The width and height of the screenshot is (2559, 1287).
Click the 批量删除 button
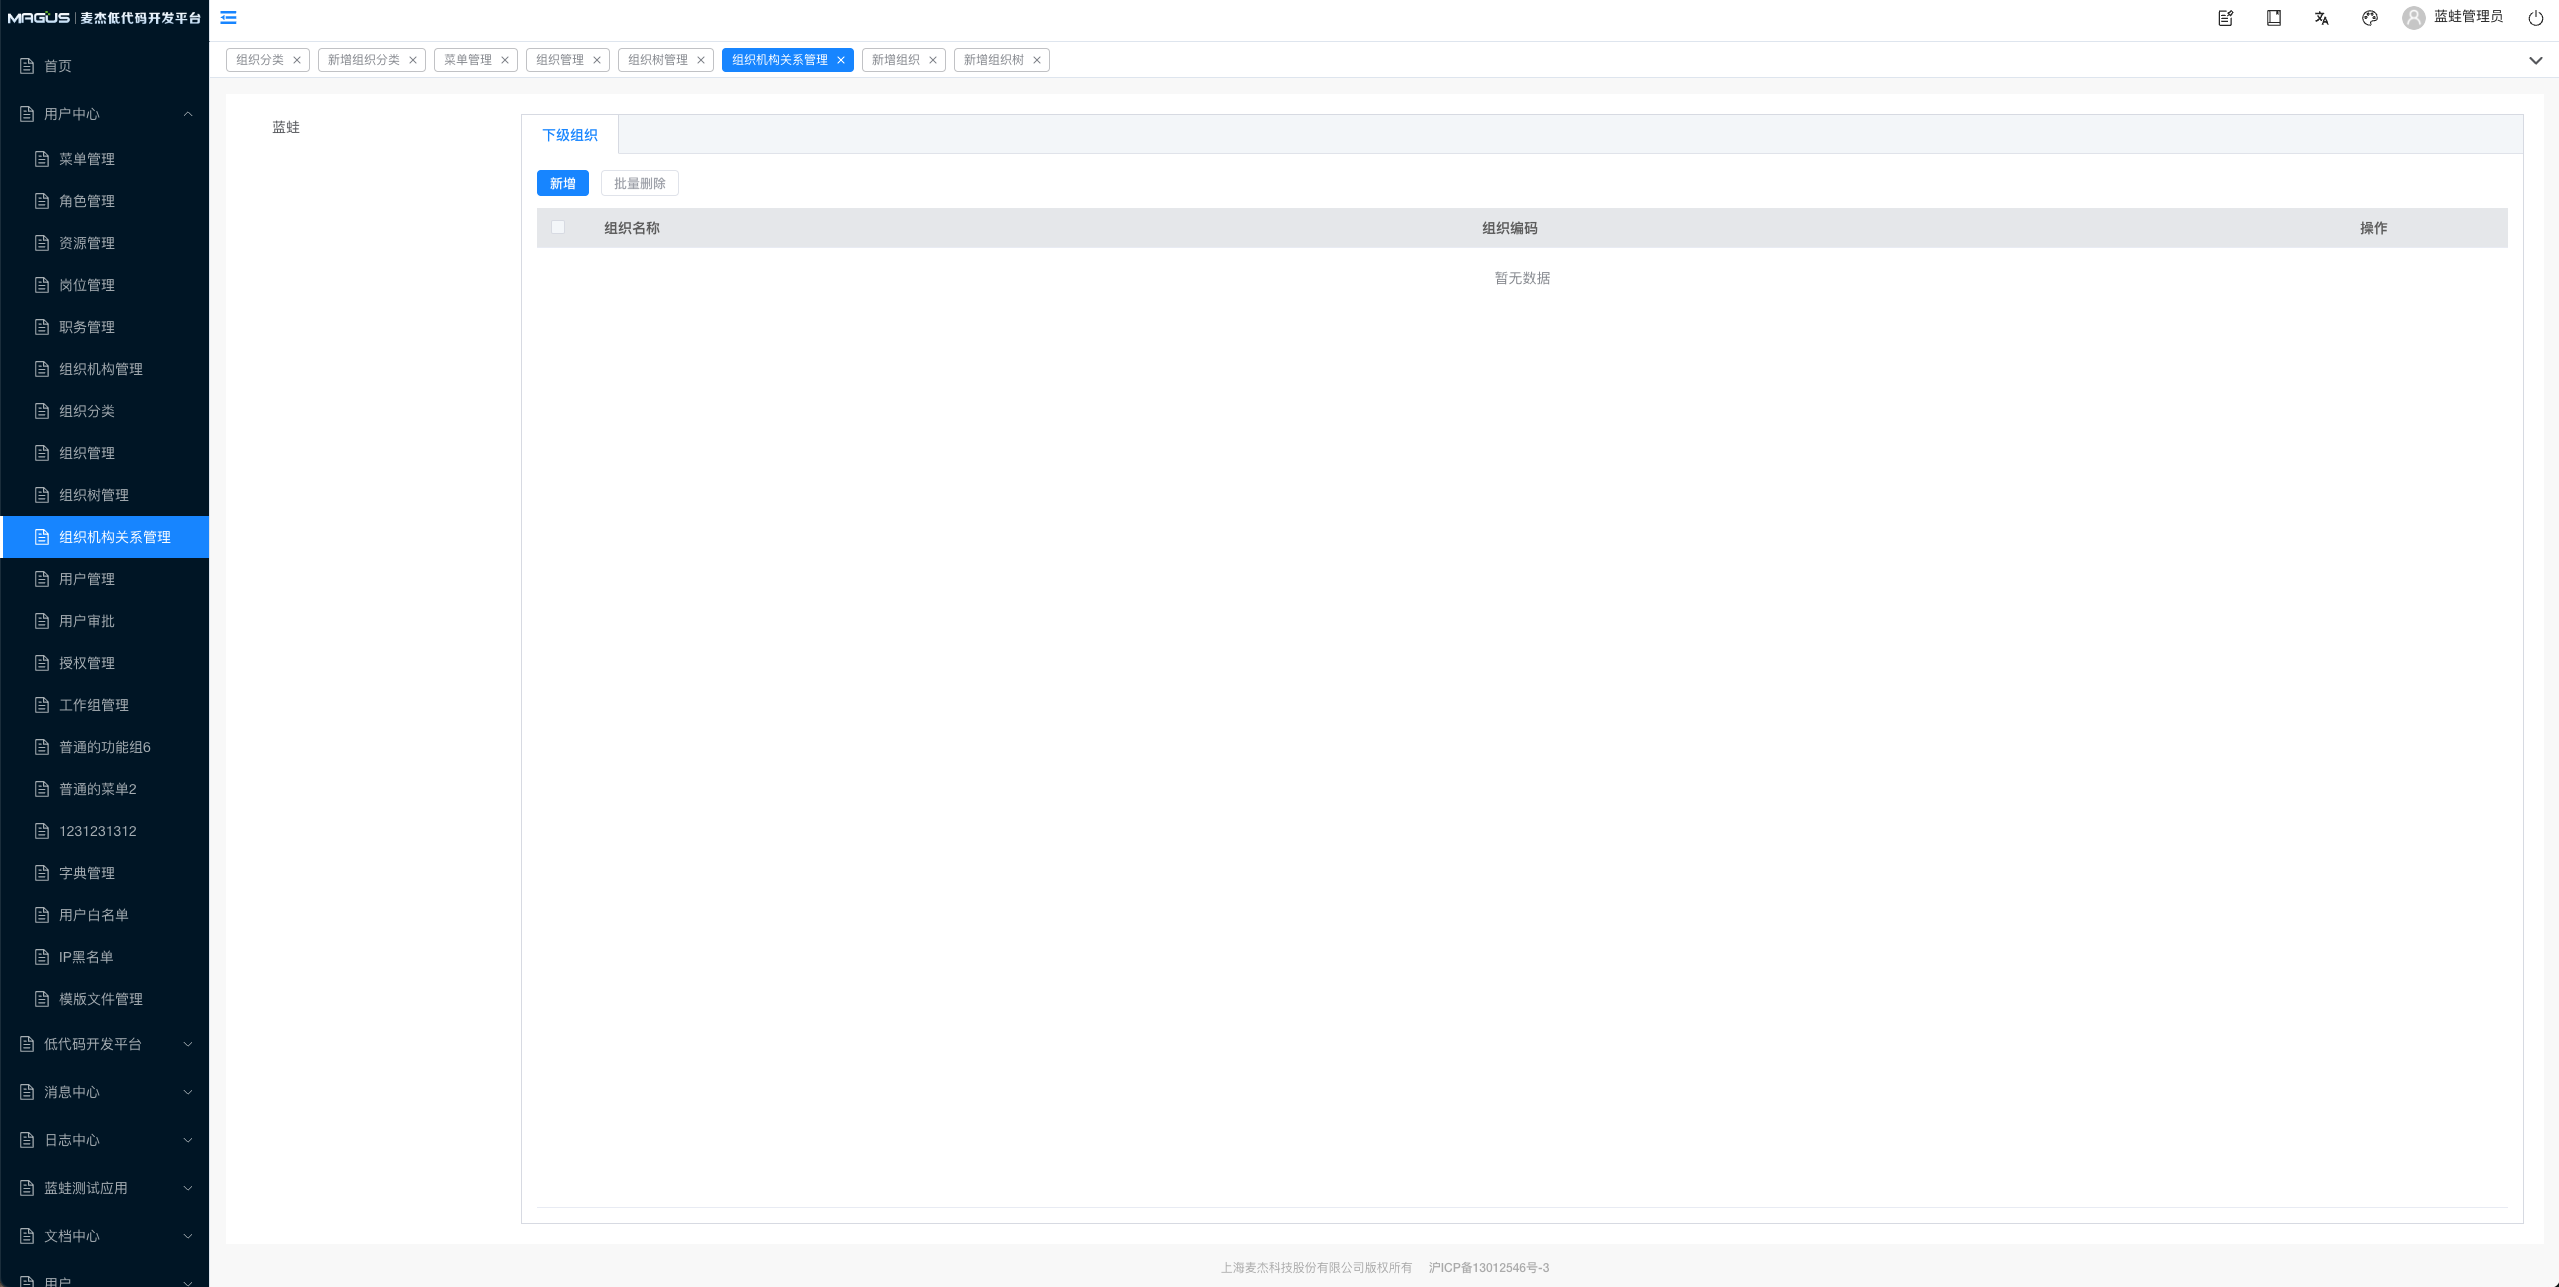[640, 183]
